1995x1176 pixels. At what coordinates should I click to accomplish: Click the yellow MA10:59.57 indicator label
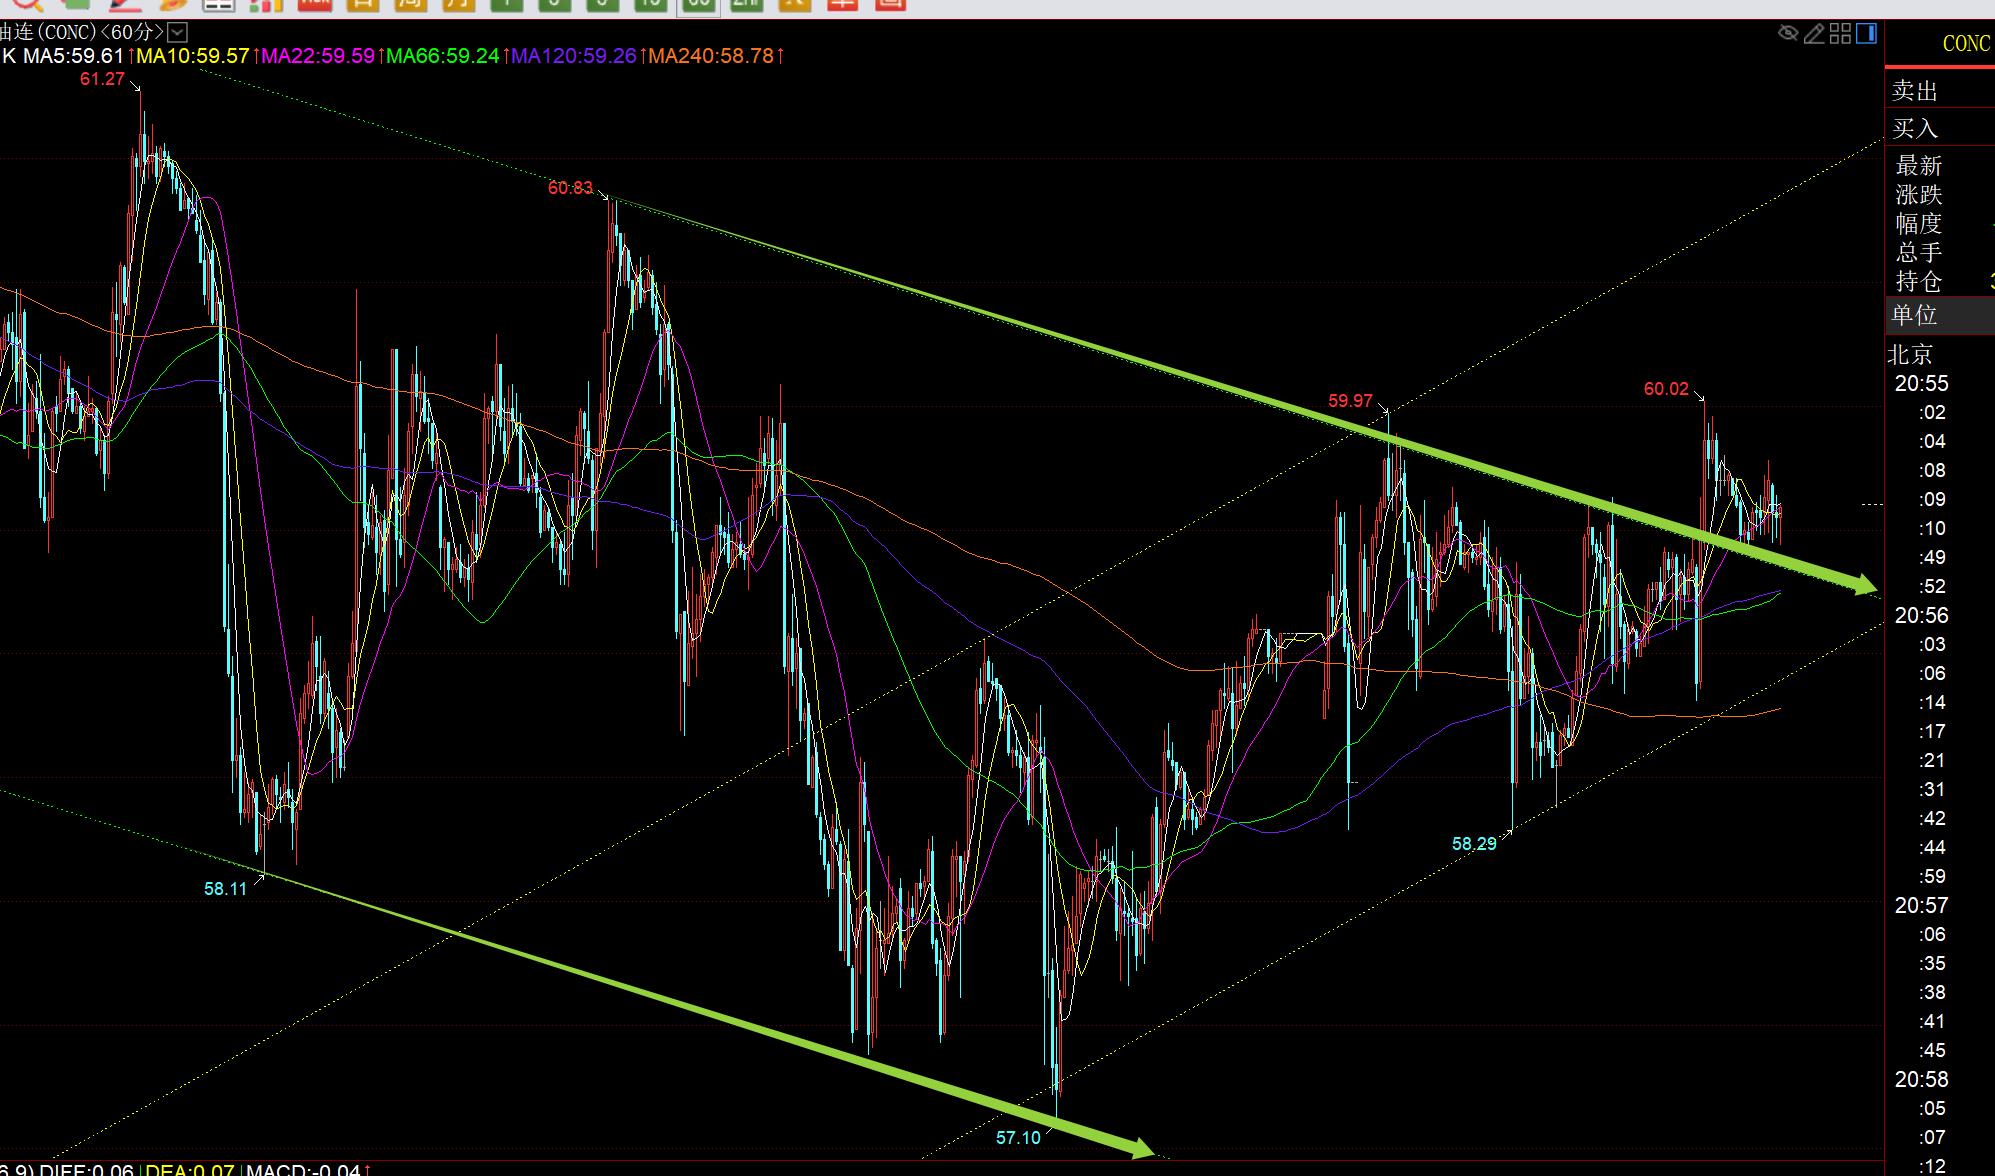click(x=192, y=56)
